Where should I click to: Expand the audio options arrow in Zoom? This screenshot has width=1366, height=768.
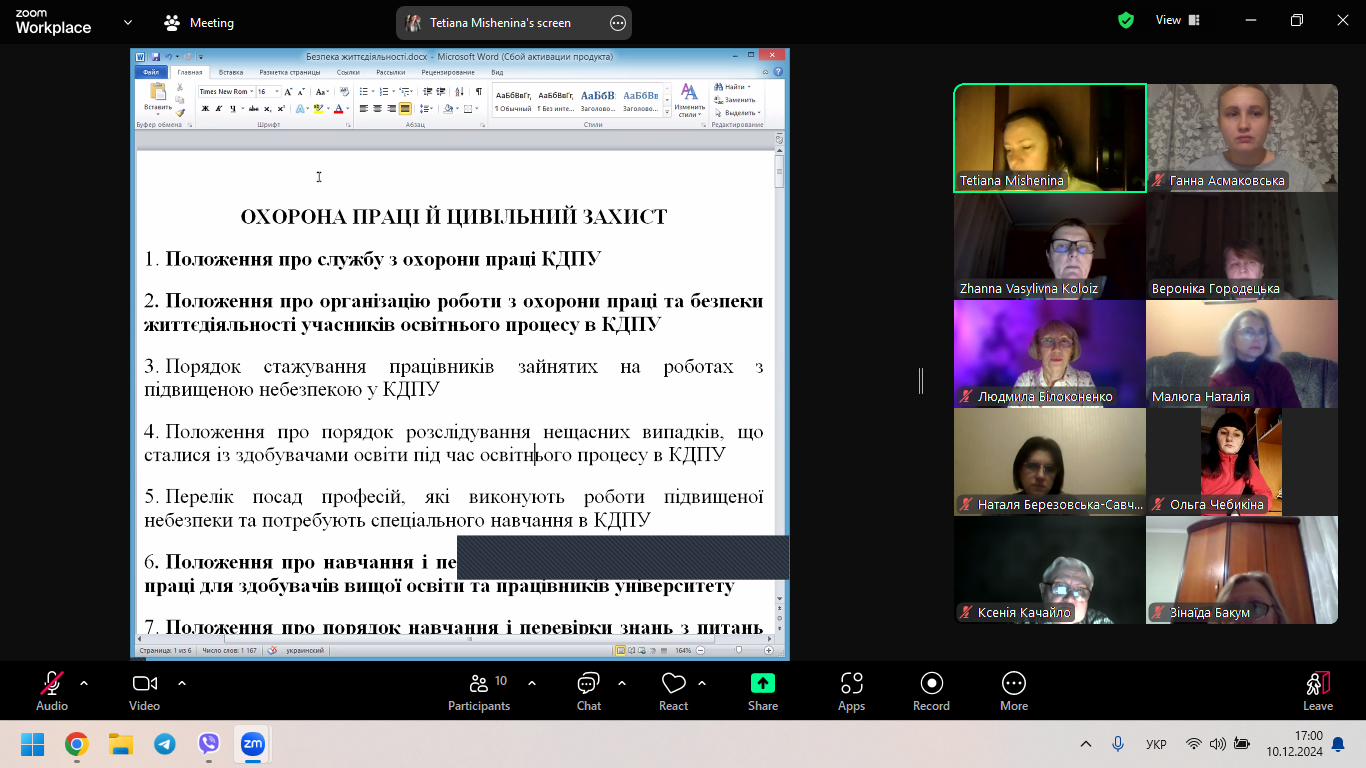pos(84,683)
